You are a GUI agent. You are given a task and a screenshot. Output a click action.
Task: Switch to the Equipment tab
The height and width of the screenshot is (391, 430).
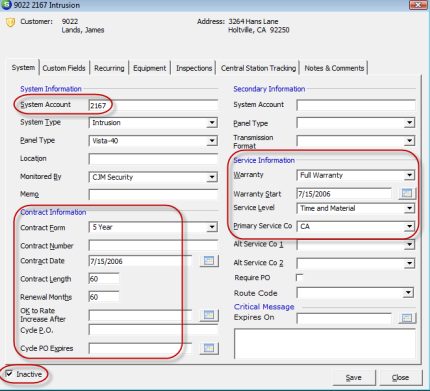pos(150,68)
